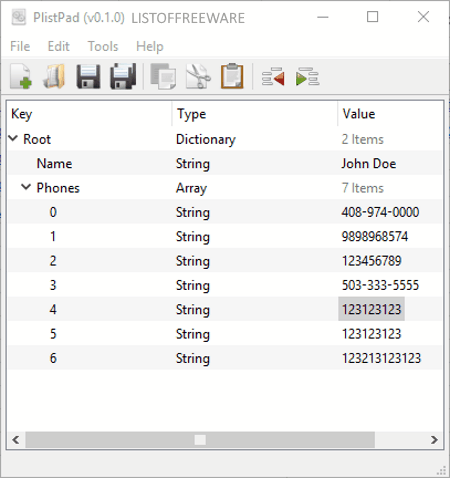Click the Copy toolbar icon
450x478 pixels.
click(163, 77)
